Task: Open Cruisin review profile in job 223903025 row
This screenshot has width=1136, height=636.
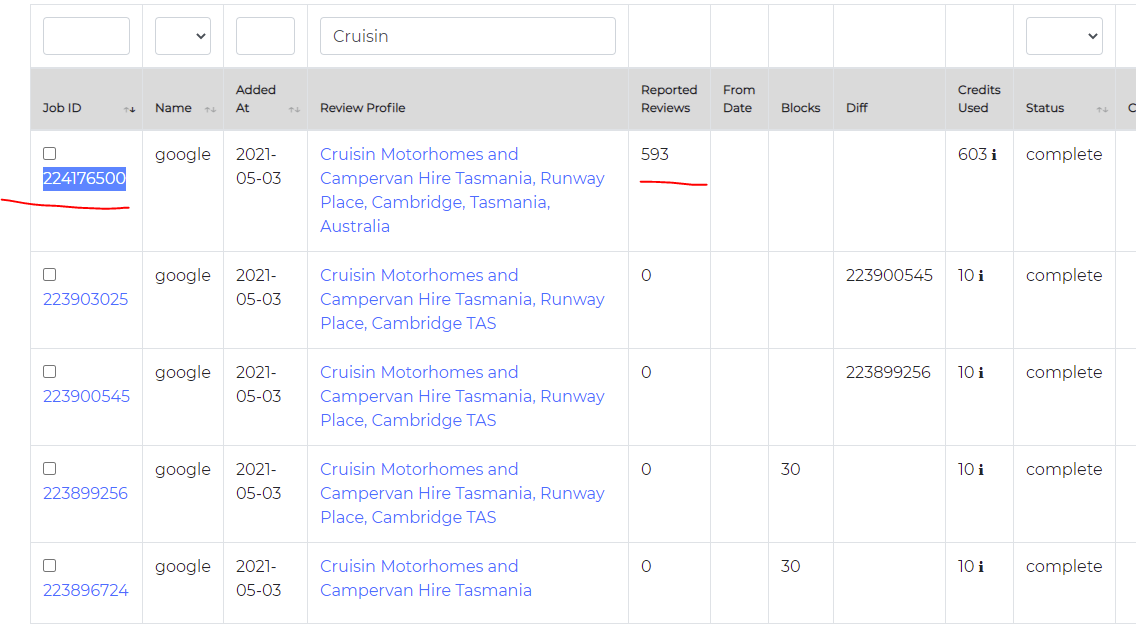Action: pos(462,299)
